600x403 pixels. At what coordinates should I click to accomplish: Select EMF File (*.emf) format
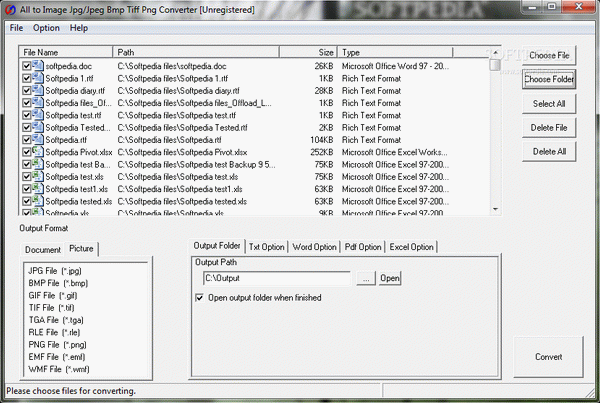click(x=57, y=357)
